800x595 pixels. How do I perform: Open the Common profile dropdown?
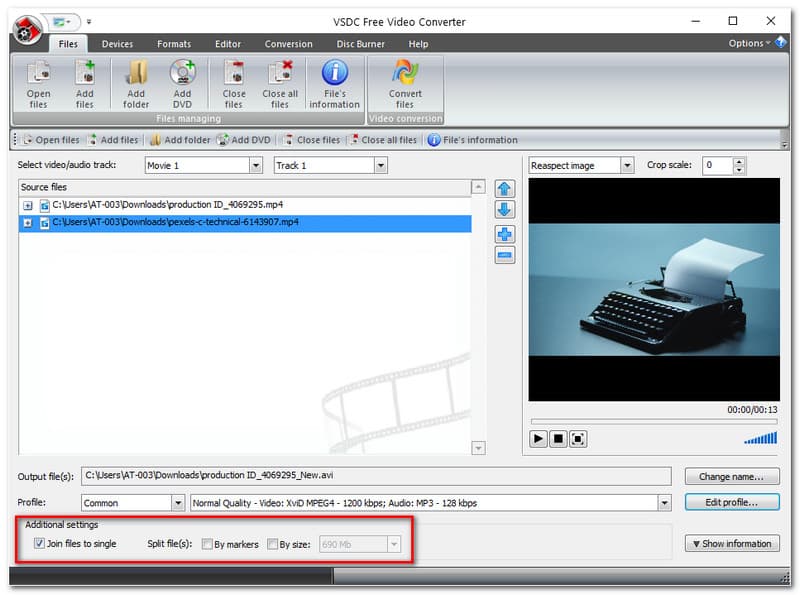[178, 503]
